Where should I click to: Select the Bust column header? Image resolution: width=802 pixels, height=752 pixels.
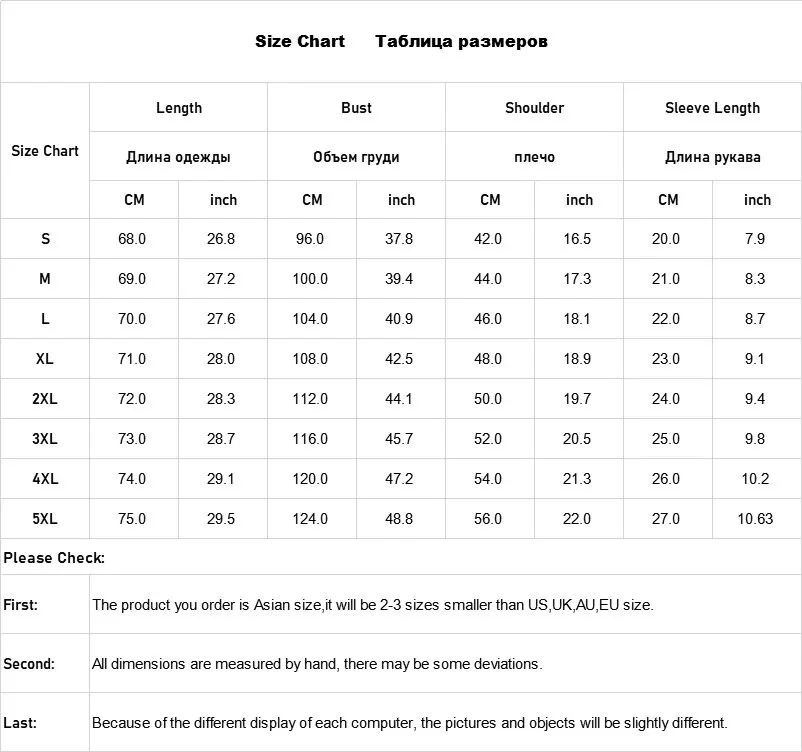pyautogui.click(x=356, y=108)
